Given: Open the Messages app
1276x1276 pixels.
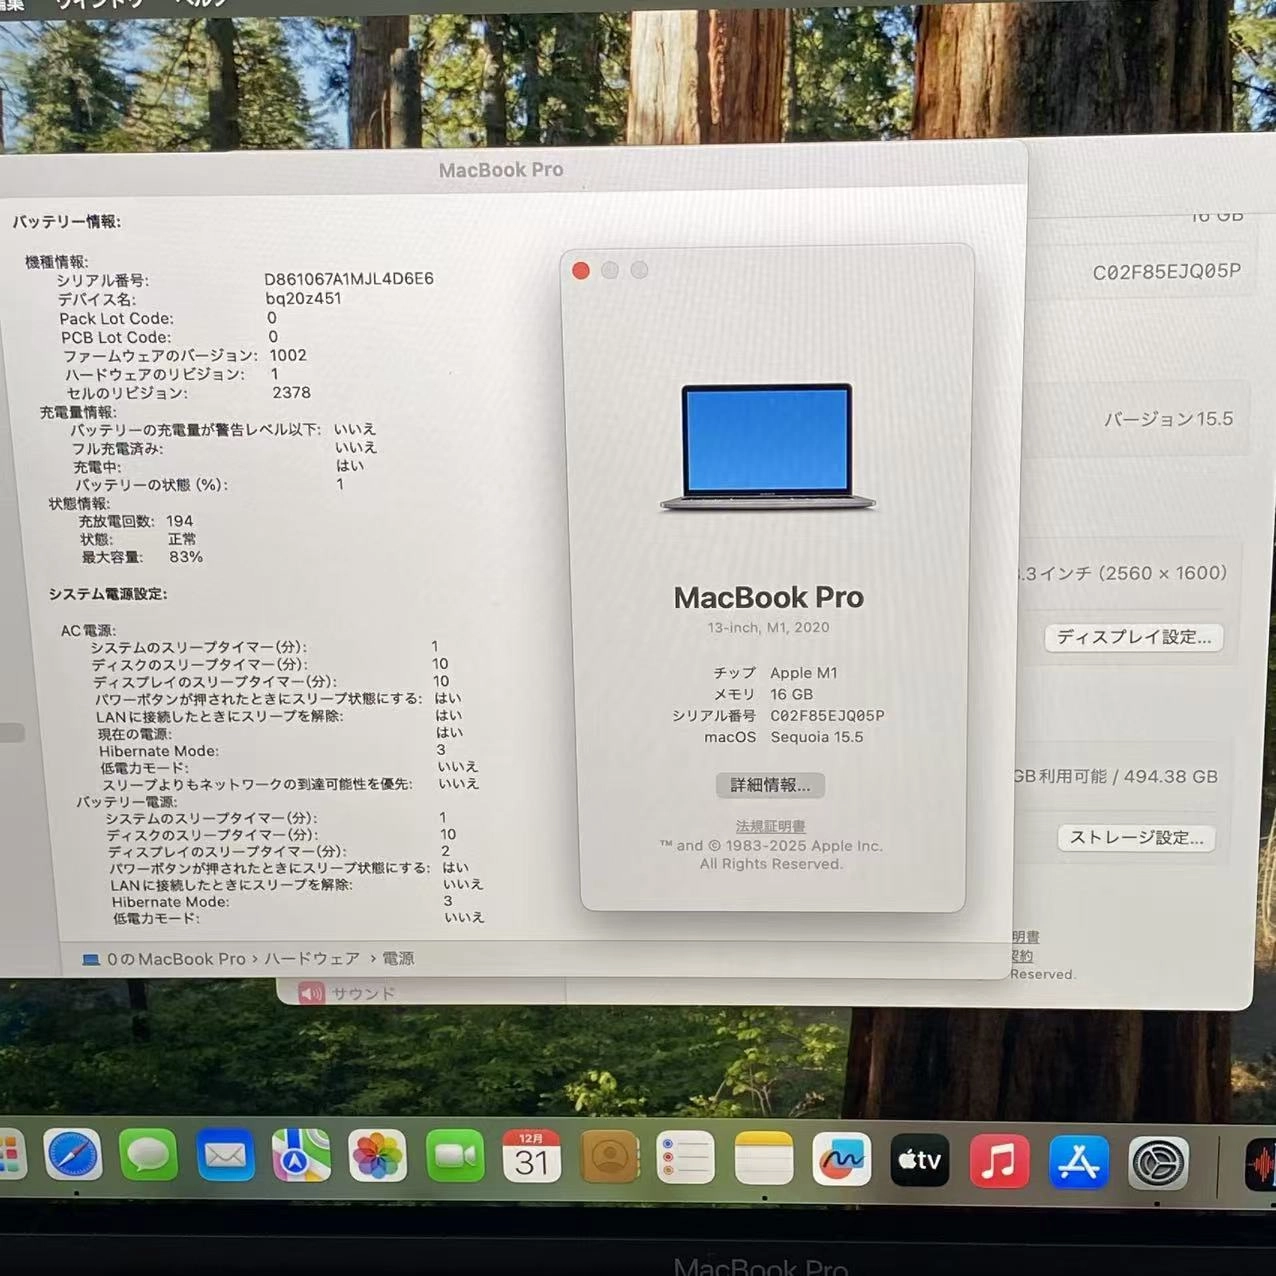Looking at the screenshot, I should click(150, 1158).
